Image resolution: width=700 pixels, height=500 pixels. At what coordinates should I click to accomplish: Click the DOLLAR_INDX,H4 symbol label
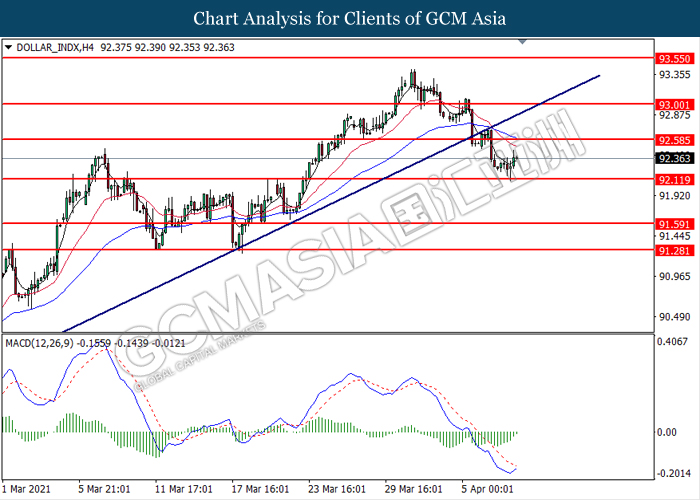click(55, 47)
